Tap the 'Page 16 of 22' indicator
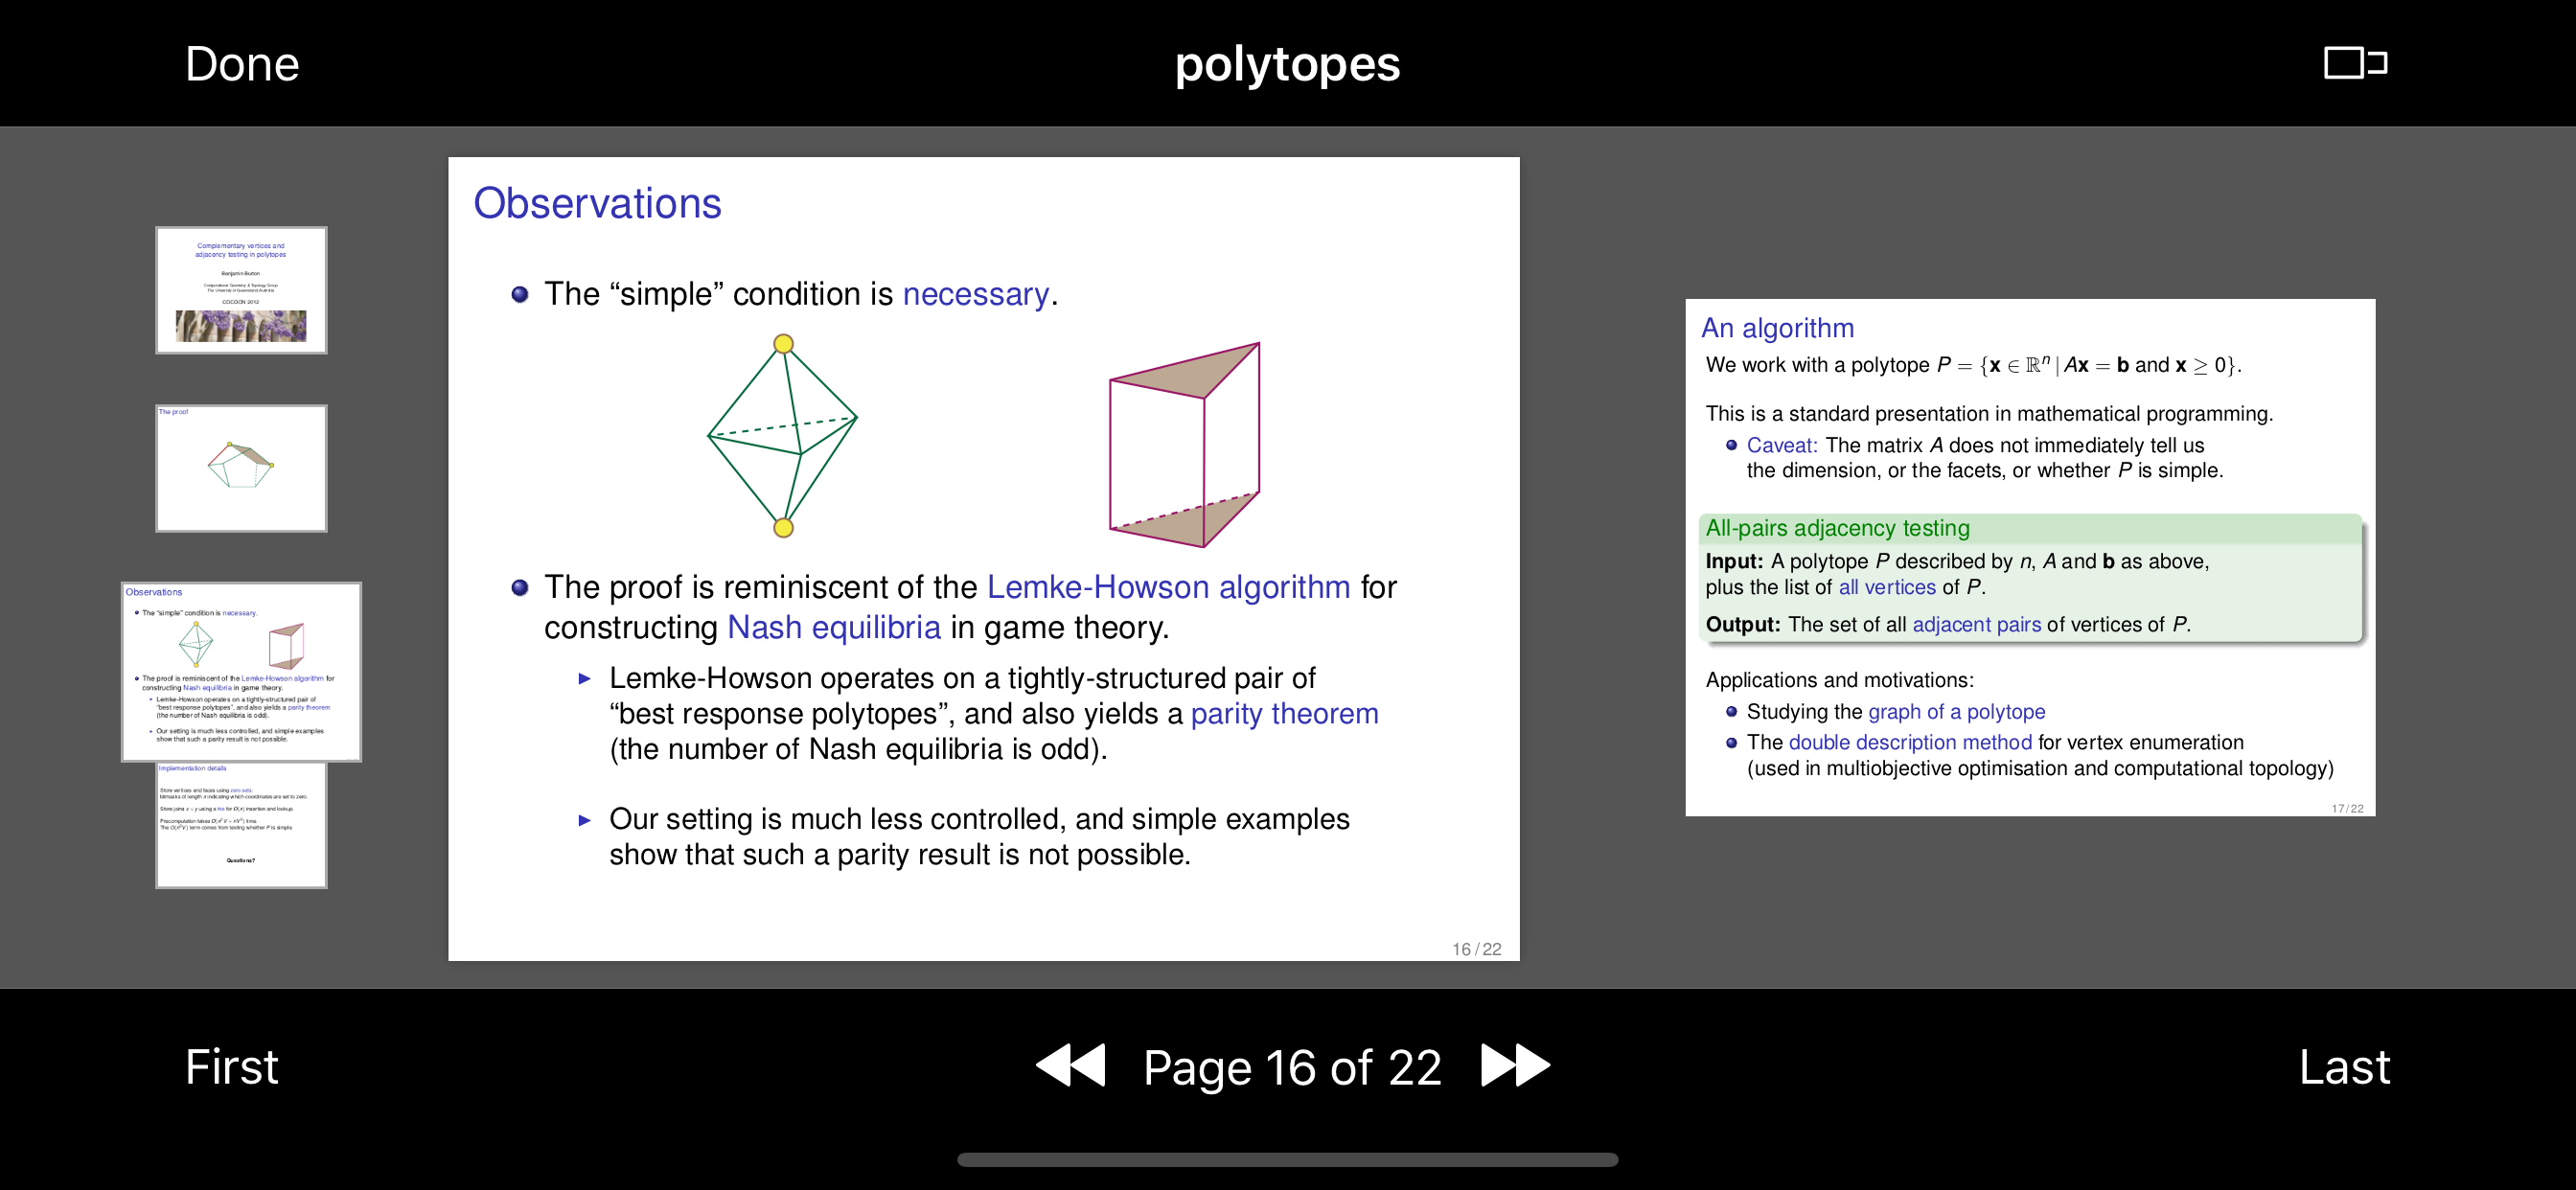The height and width of the screenshot is (1190, 2576). (x=1291, y=1067)
